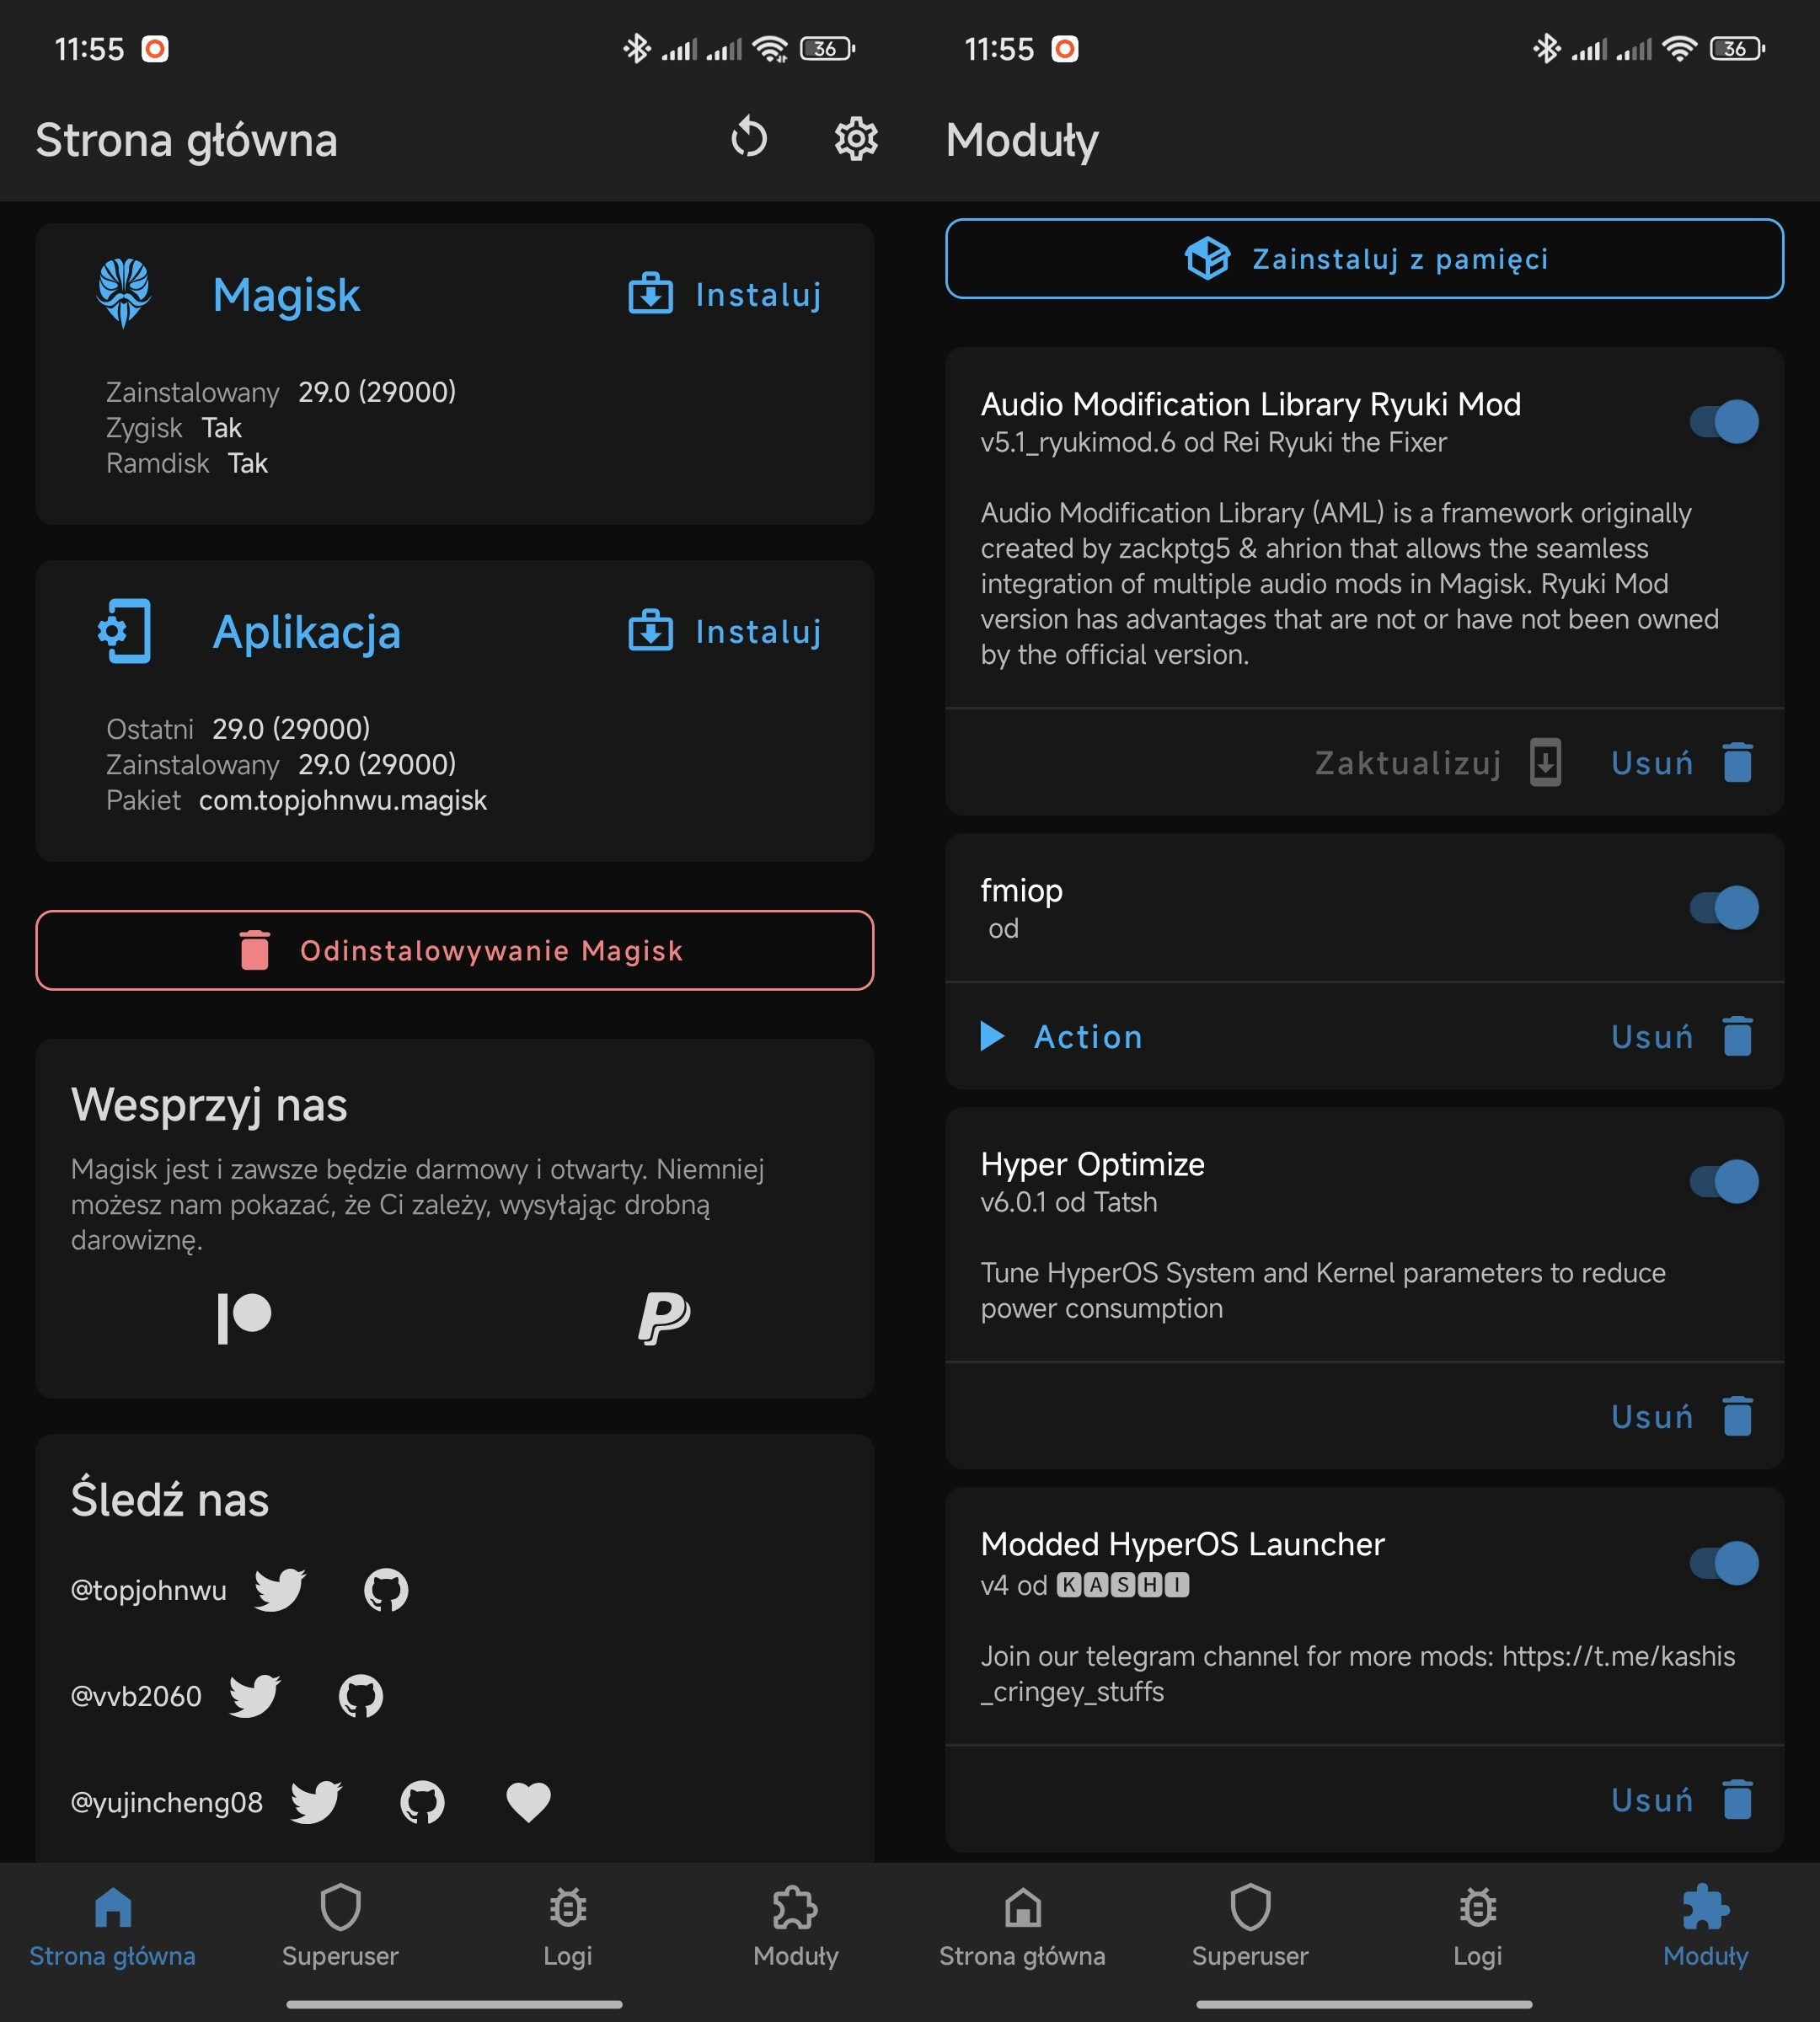
Task: Switch to Superuser tab on left screen
Action: (340, 1927)
